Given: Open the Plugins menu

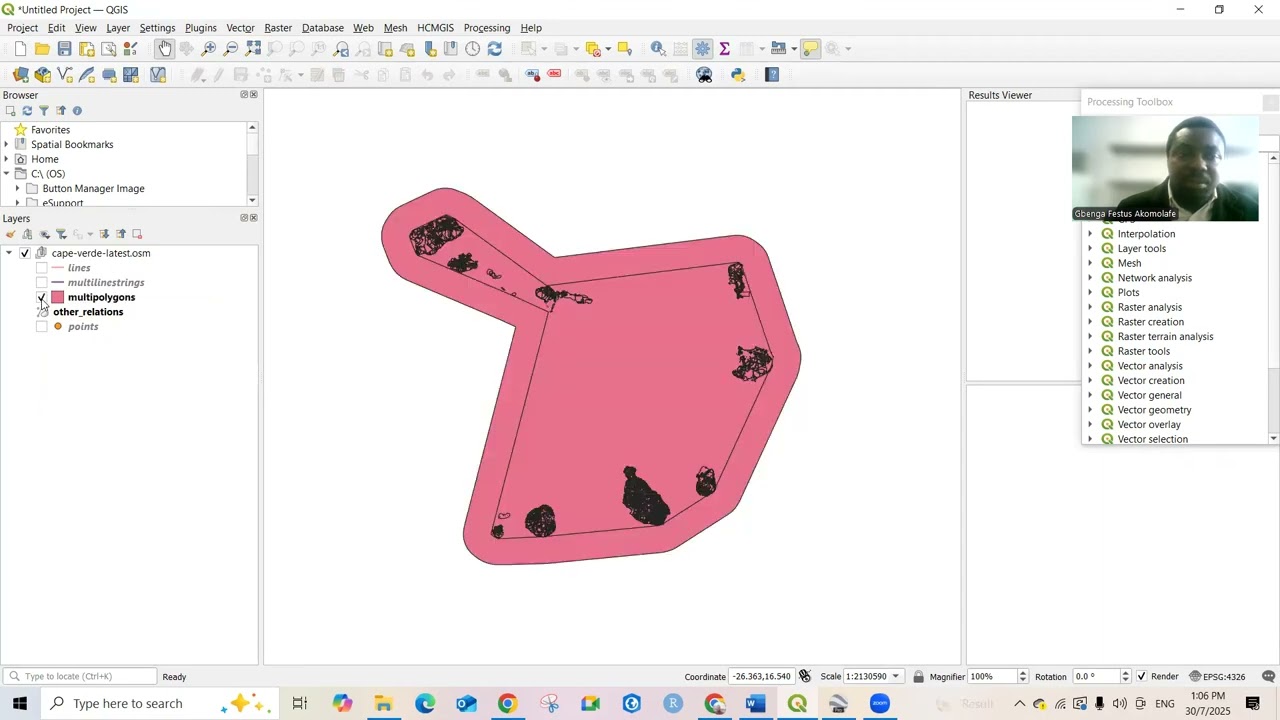Looking at the screenshot, I should 200,28.
